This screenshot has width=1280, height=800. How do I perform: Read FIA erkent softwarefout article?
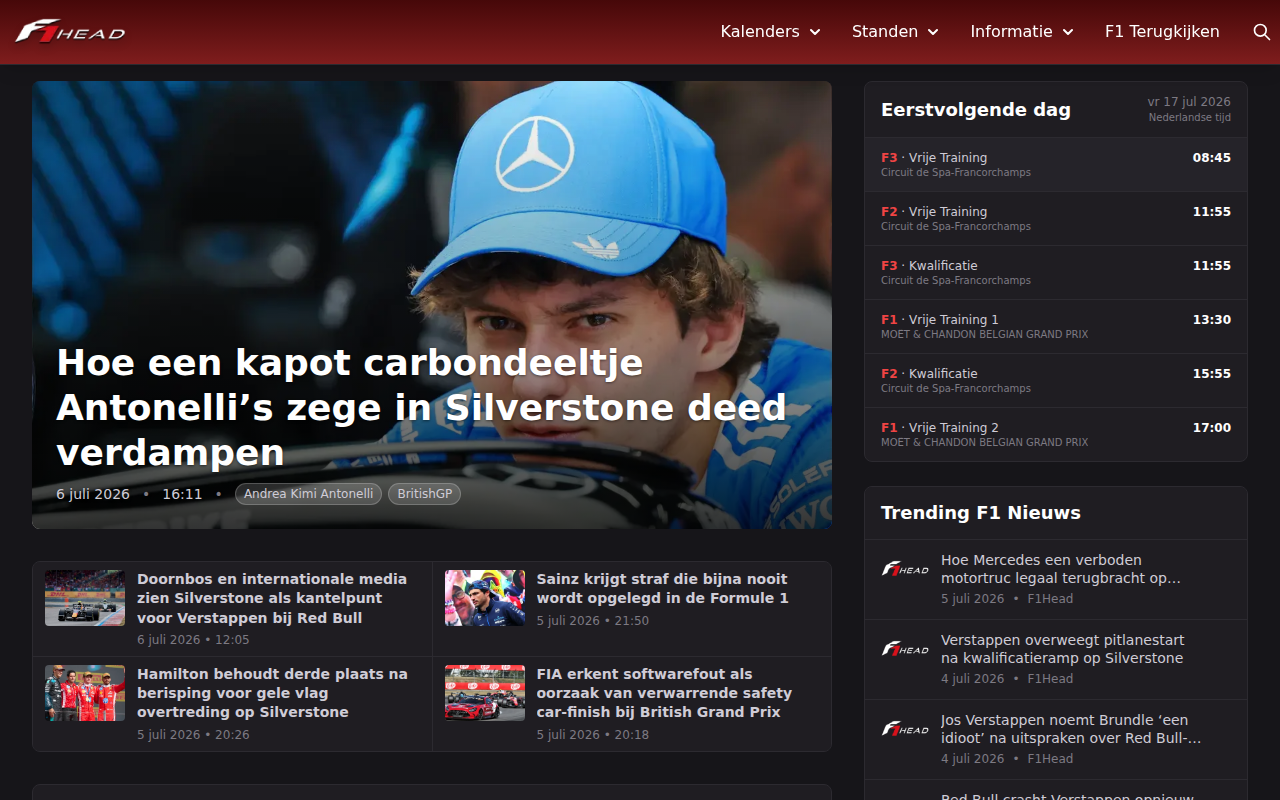click(664, 693)
